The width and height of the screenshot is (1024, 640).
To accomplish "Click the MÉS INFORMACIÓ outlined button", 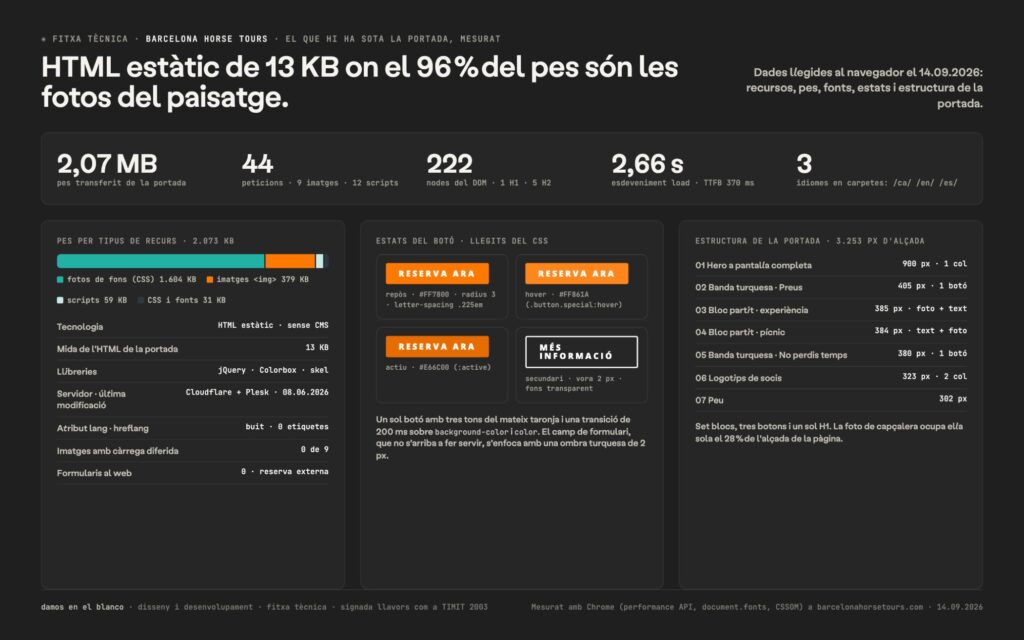I will [581, 352].
